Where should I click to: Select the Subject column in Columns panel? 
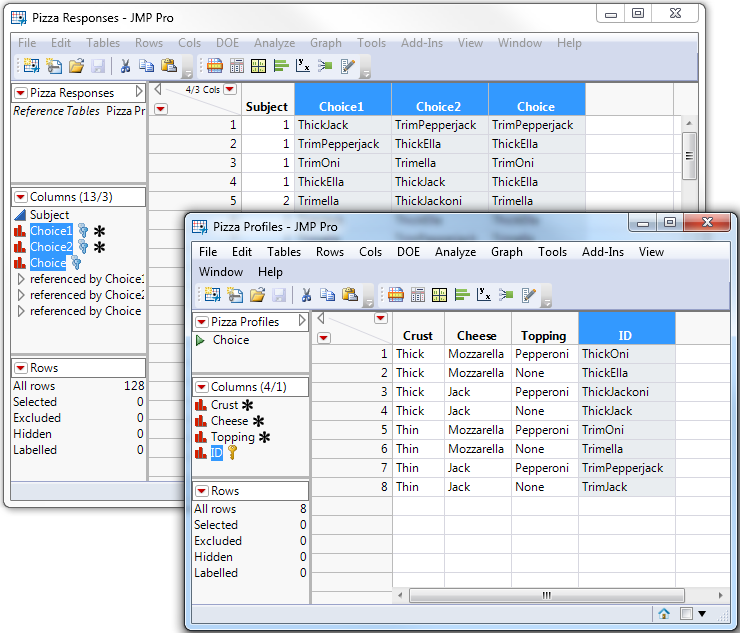[x=49, y=215]
